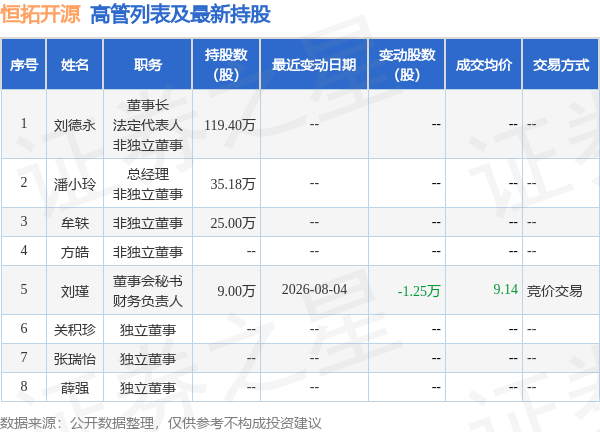600x432 pixels.
Task: Click serial number 4
Action: click(x=24, y=250)
